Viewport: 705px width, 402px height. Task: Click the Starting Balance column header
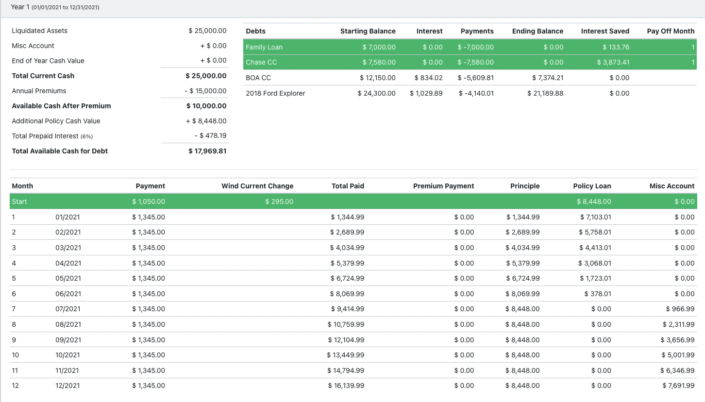coord(367,31)
